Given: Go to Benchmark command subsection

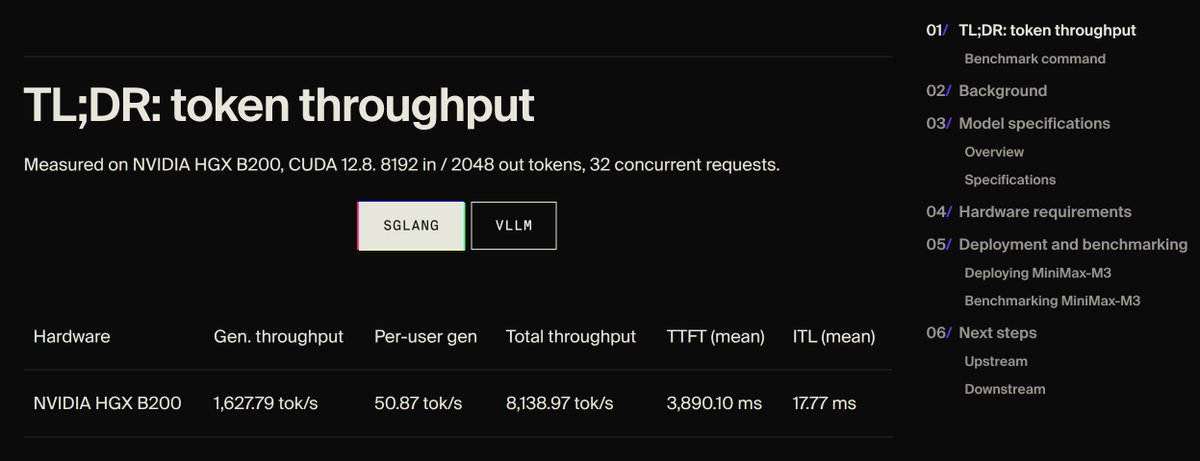Looking at the screenshot, I should 1035,59.
